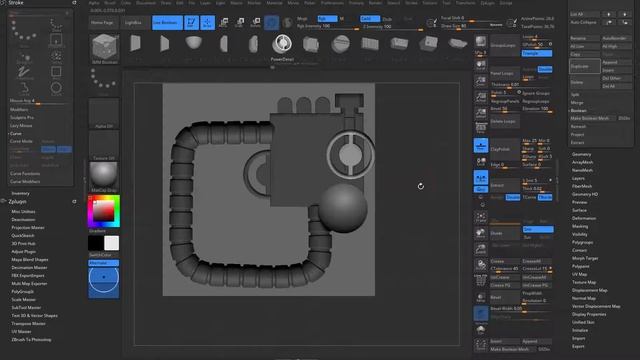Expand the Lazy Mouse section
The image size is (640, 360).
click(21, 126)
